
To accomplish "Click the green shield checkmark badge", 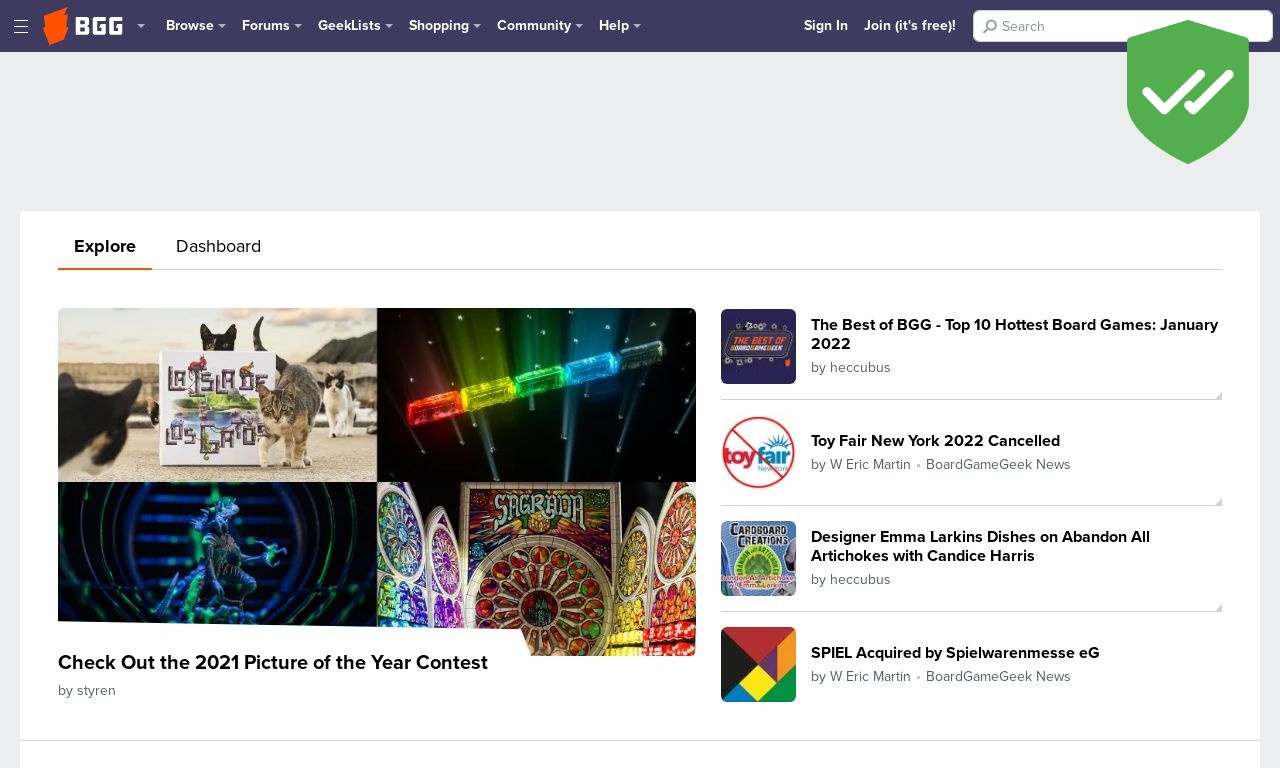I will 1188,92.
